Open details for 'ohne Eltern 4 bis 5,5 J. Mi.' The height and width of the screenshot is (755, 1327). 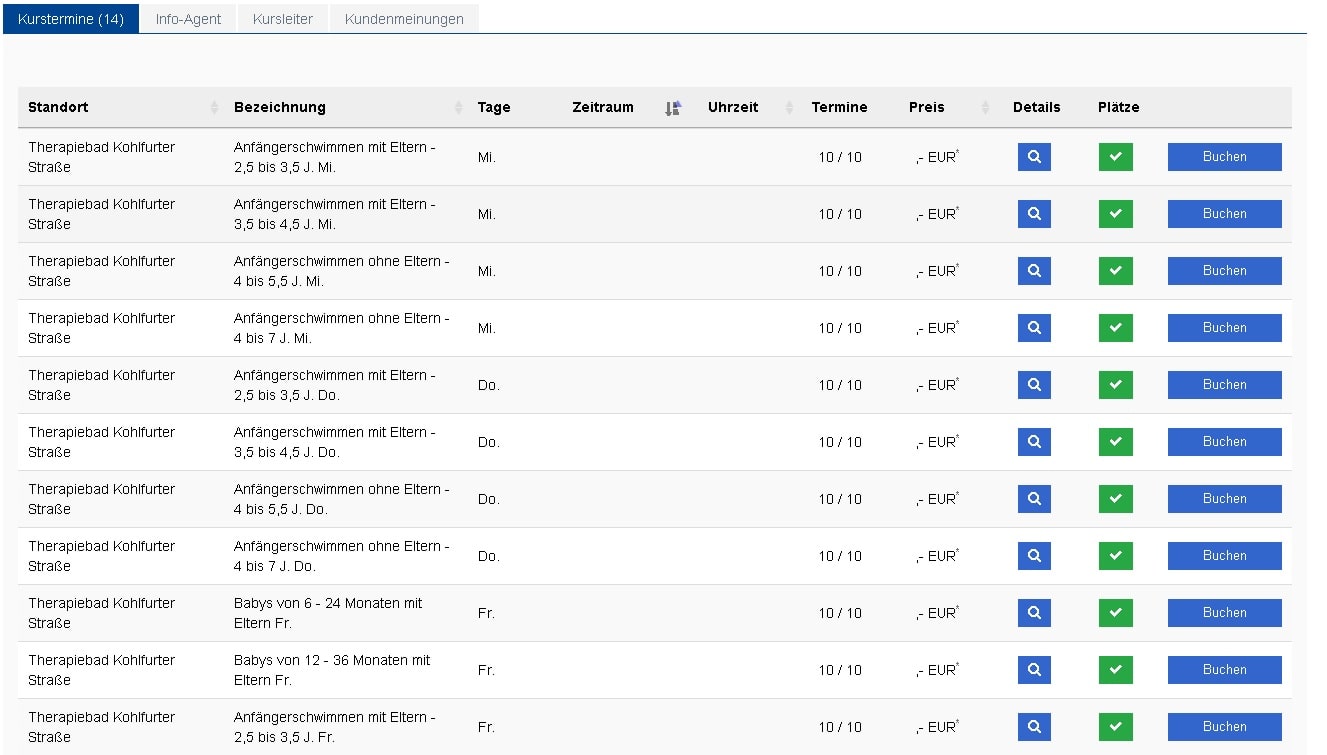pos(1034,271)
